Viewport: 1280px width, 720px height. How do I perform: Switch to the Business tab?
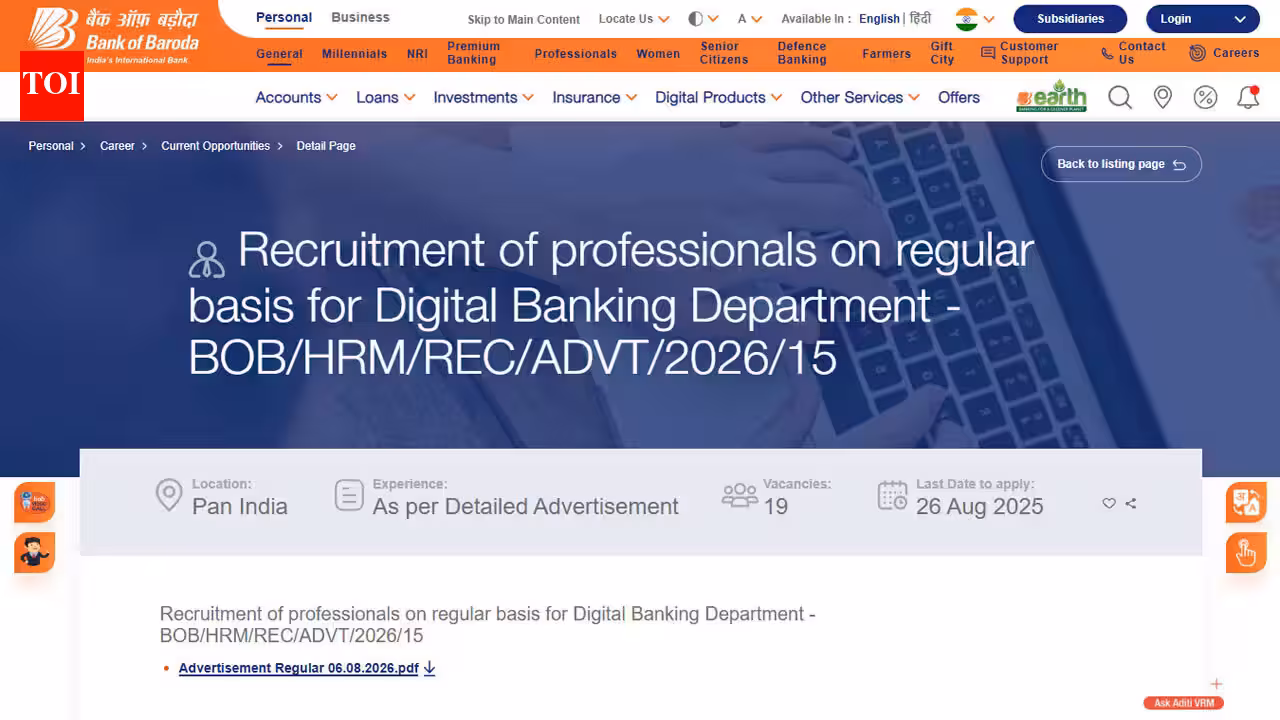[x=360, y=17]
